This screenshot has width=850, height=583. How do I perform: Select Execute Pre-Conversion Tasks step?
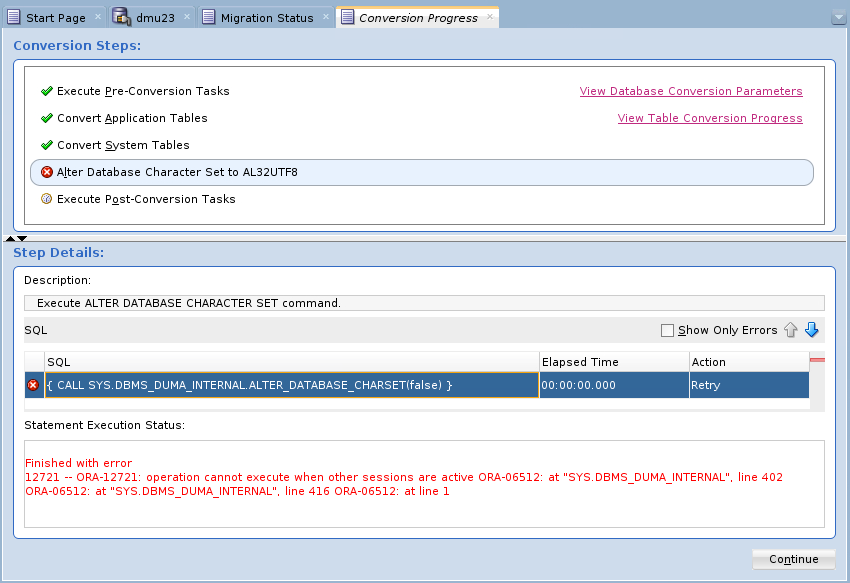(x=143, y=91)
